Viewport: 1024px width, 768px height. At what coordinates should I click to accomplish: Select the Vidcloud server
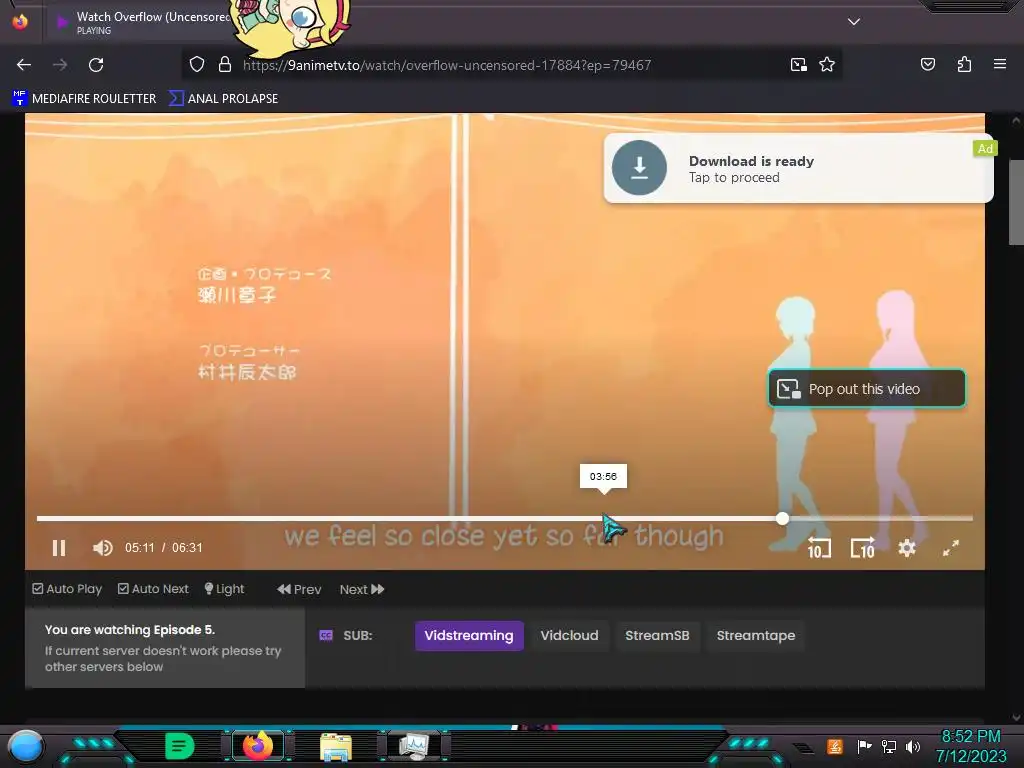[569, 635]
